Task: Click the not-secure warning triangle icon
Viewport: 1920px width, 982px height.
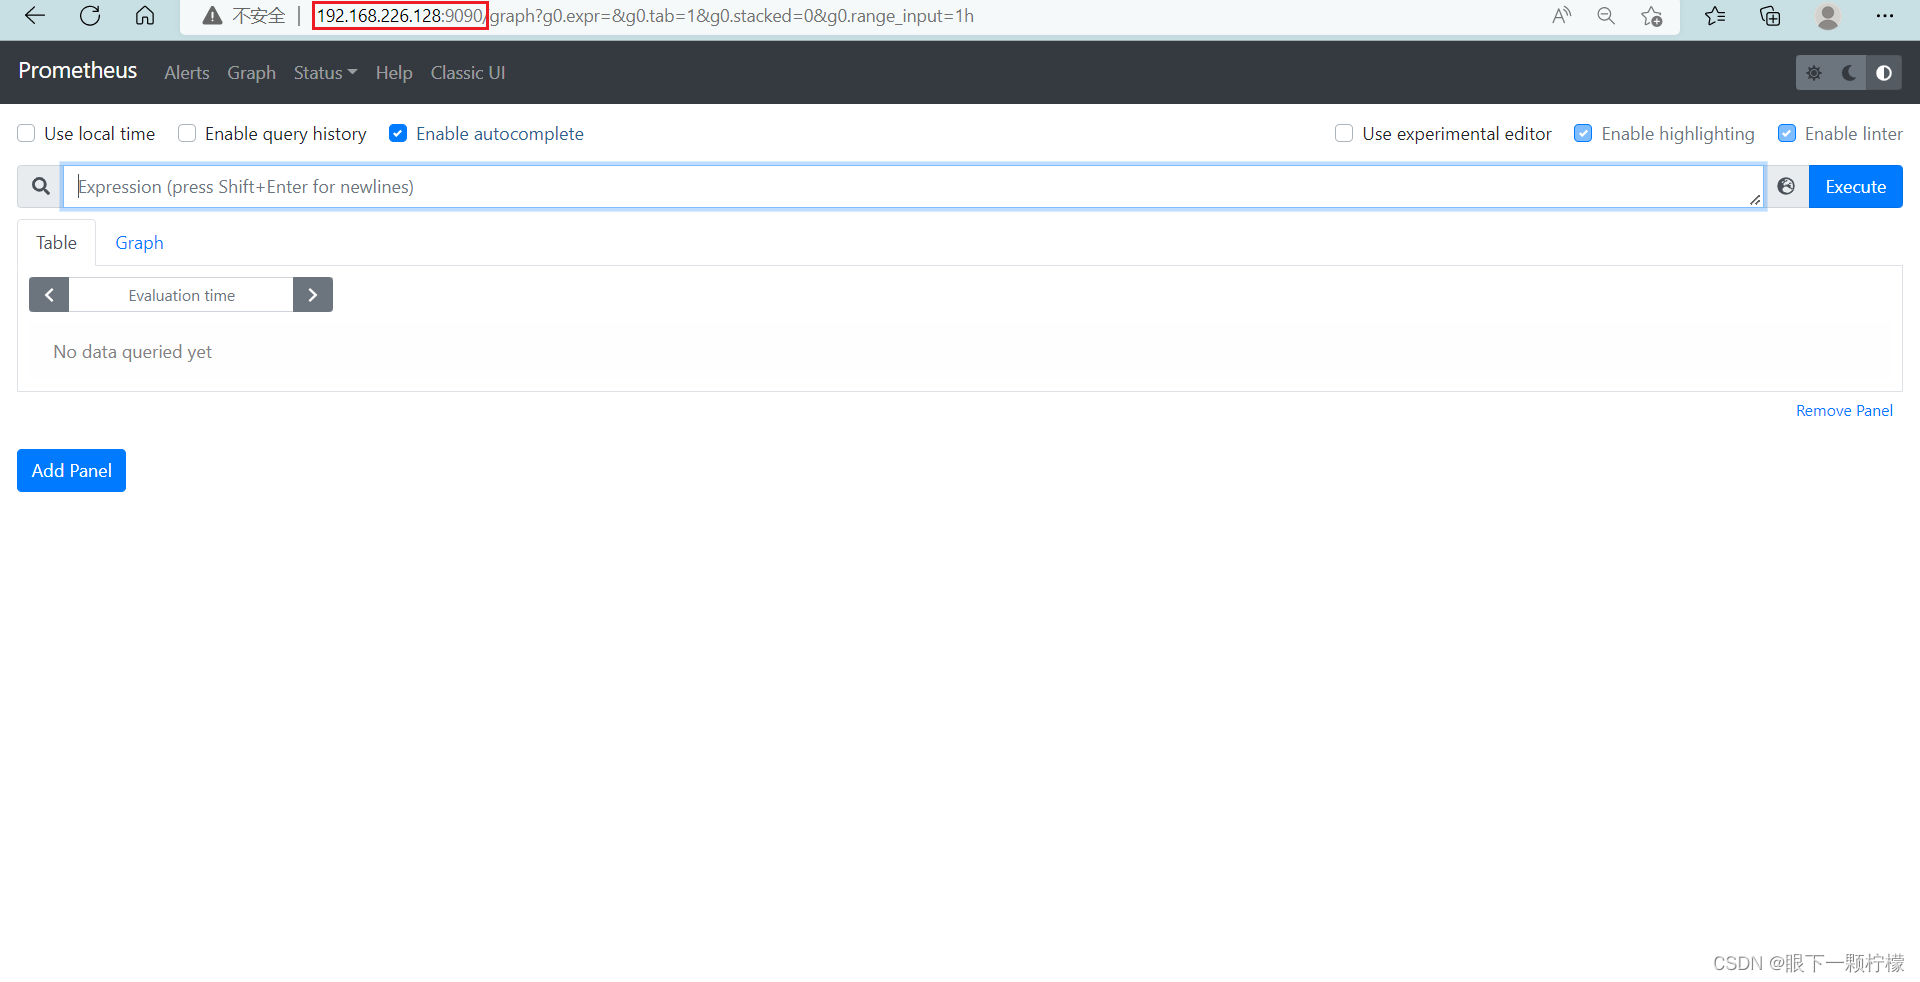Action: (212, 16)
